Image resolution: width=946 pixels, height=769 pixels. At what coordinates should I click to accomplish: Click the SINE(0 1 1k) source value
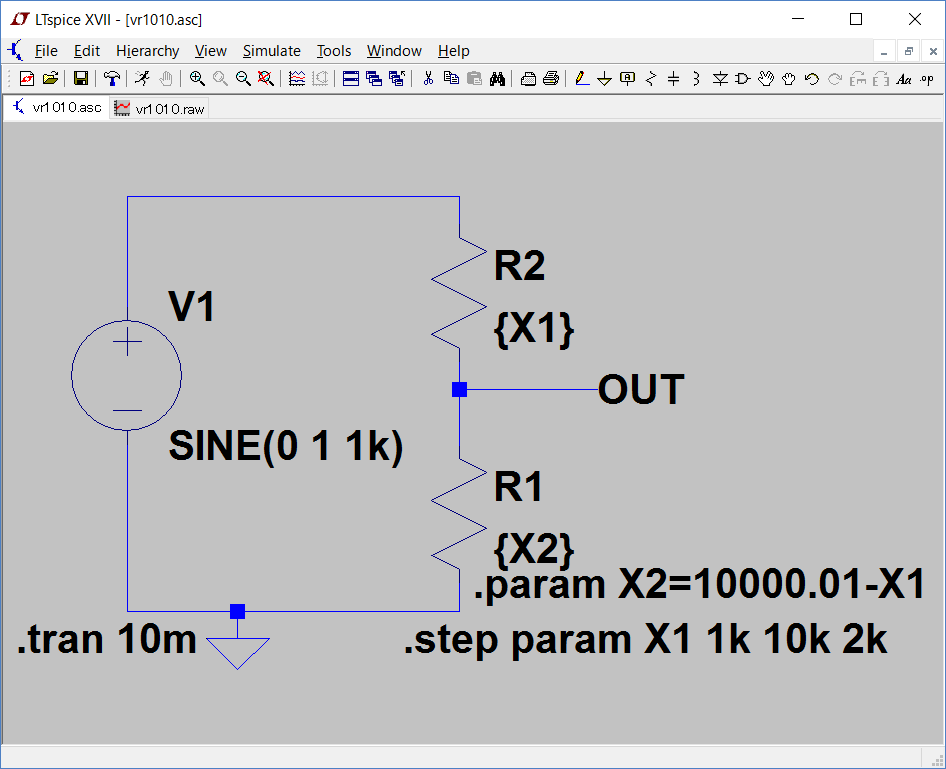(286, 446)
